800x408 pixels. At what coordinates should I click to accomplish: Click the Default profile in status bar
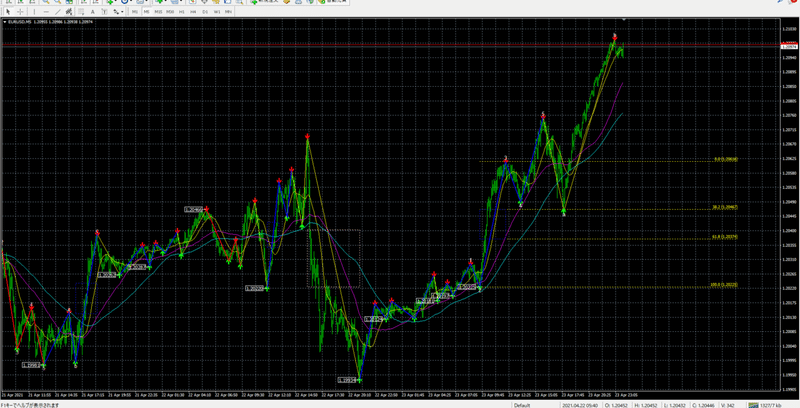[522, 405]
